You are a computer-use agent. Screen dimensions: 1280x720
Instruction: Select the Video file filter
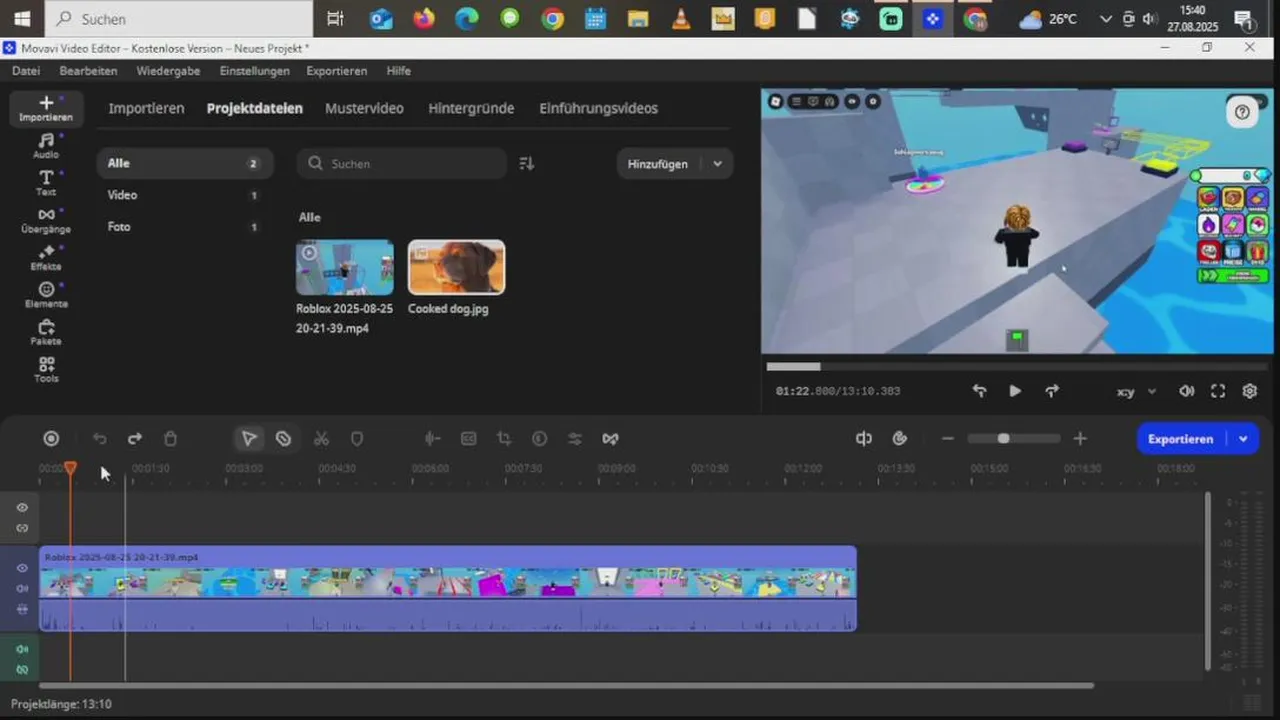184,195
